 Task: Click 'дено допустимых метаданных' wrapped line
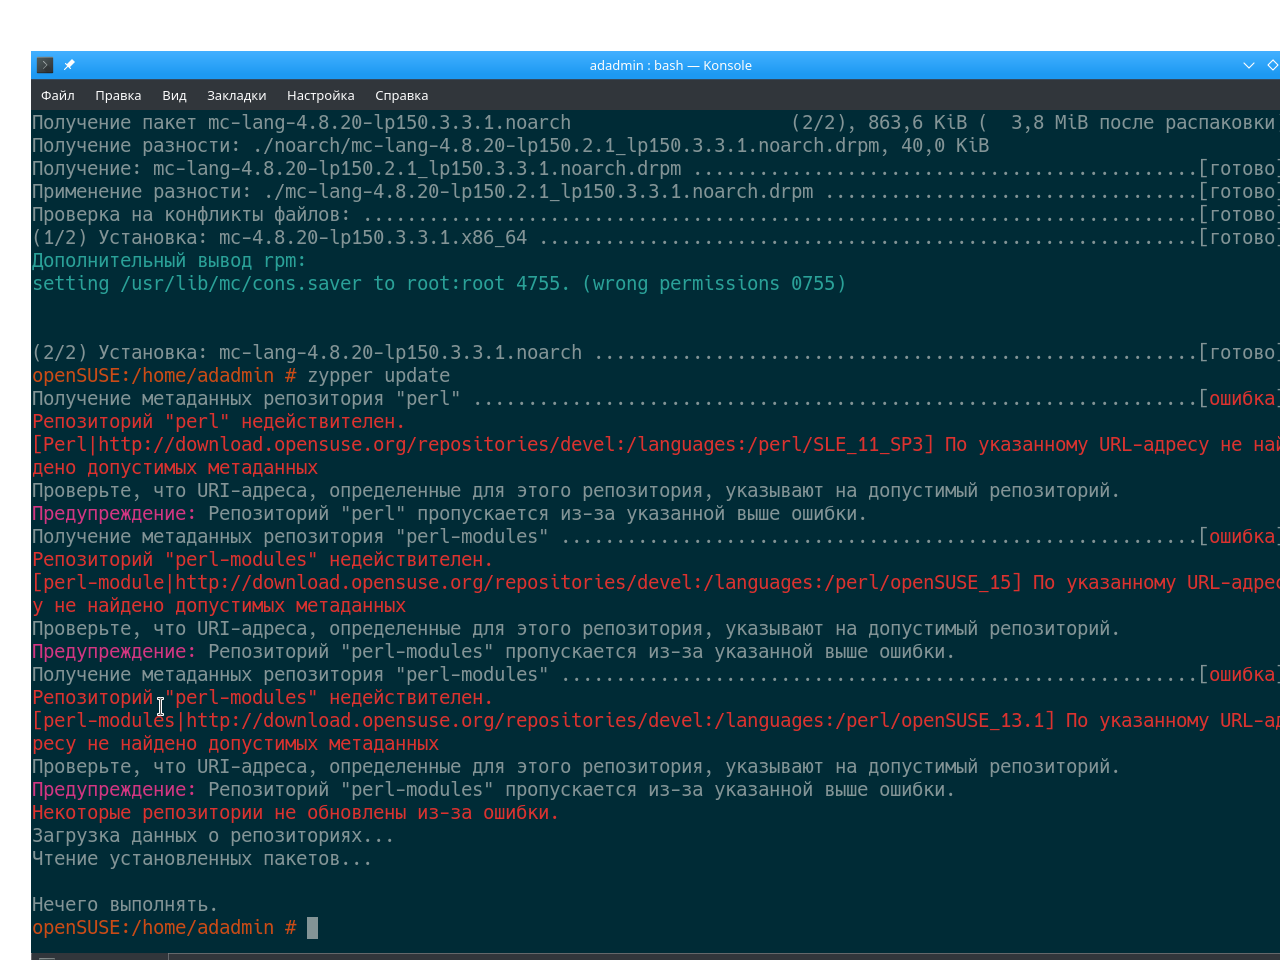[x=175, y=468]
